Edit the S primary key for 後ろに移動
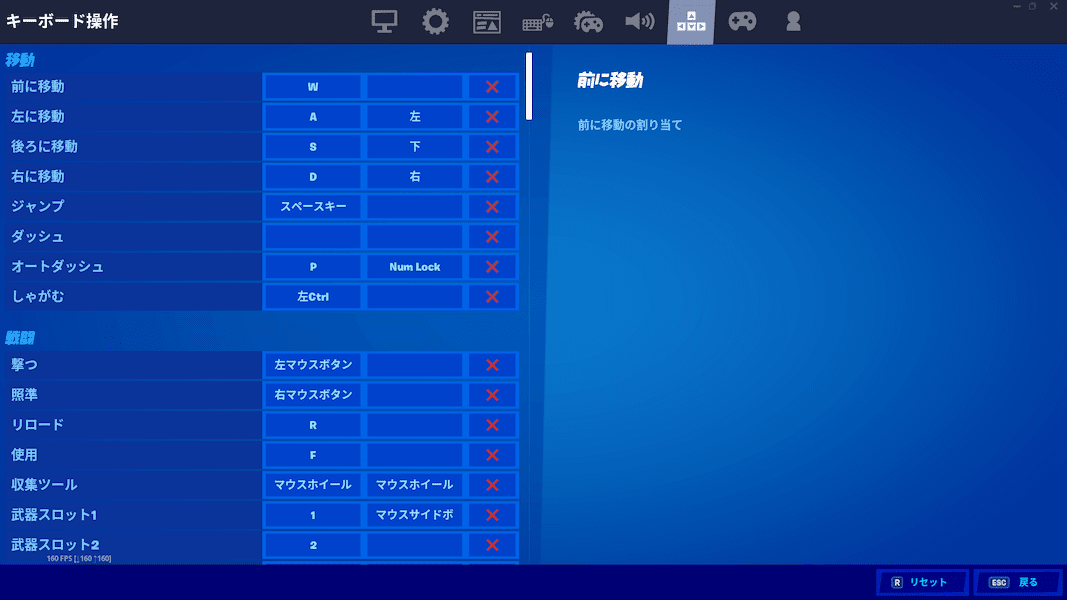 point(313,147)
